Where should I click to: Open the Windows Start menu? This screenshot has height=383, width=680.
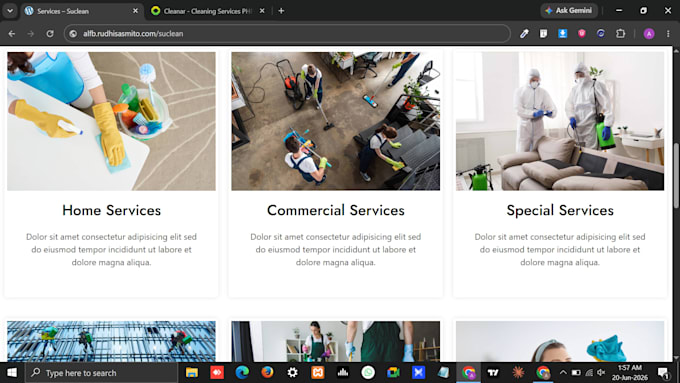tap(12, 373)
